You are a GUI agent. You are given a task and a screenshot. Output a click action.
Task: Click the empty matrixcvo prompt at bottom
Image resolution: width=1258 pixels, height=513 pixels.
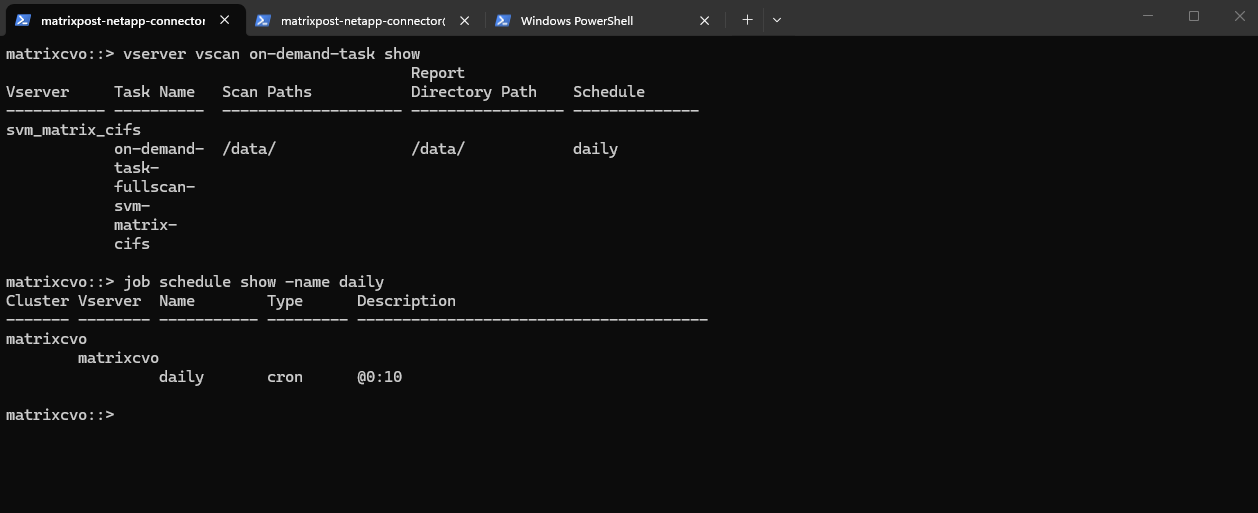click(60, 415)
